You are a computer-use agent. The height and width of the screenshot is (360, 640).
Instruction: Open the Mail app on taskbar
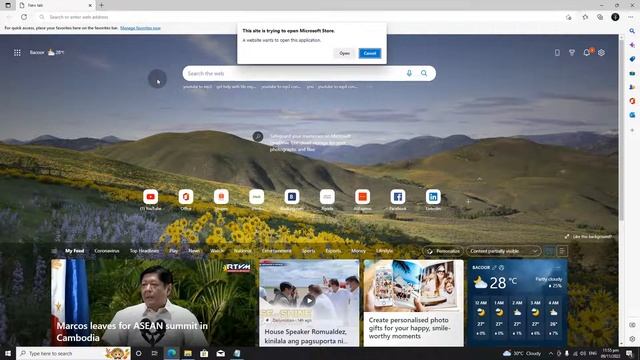(x=220, y=353)
